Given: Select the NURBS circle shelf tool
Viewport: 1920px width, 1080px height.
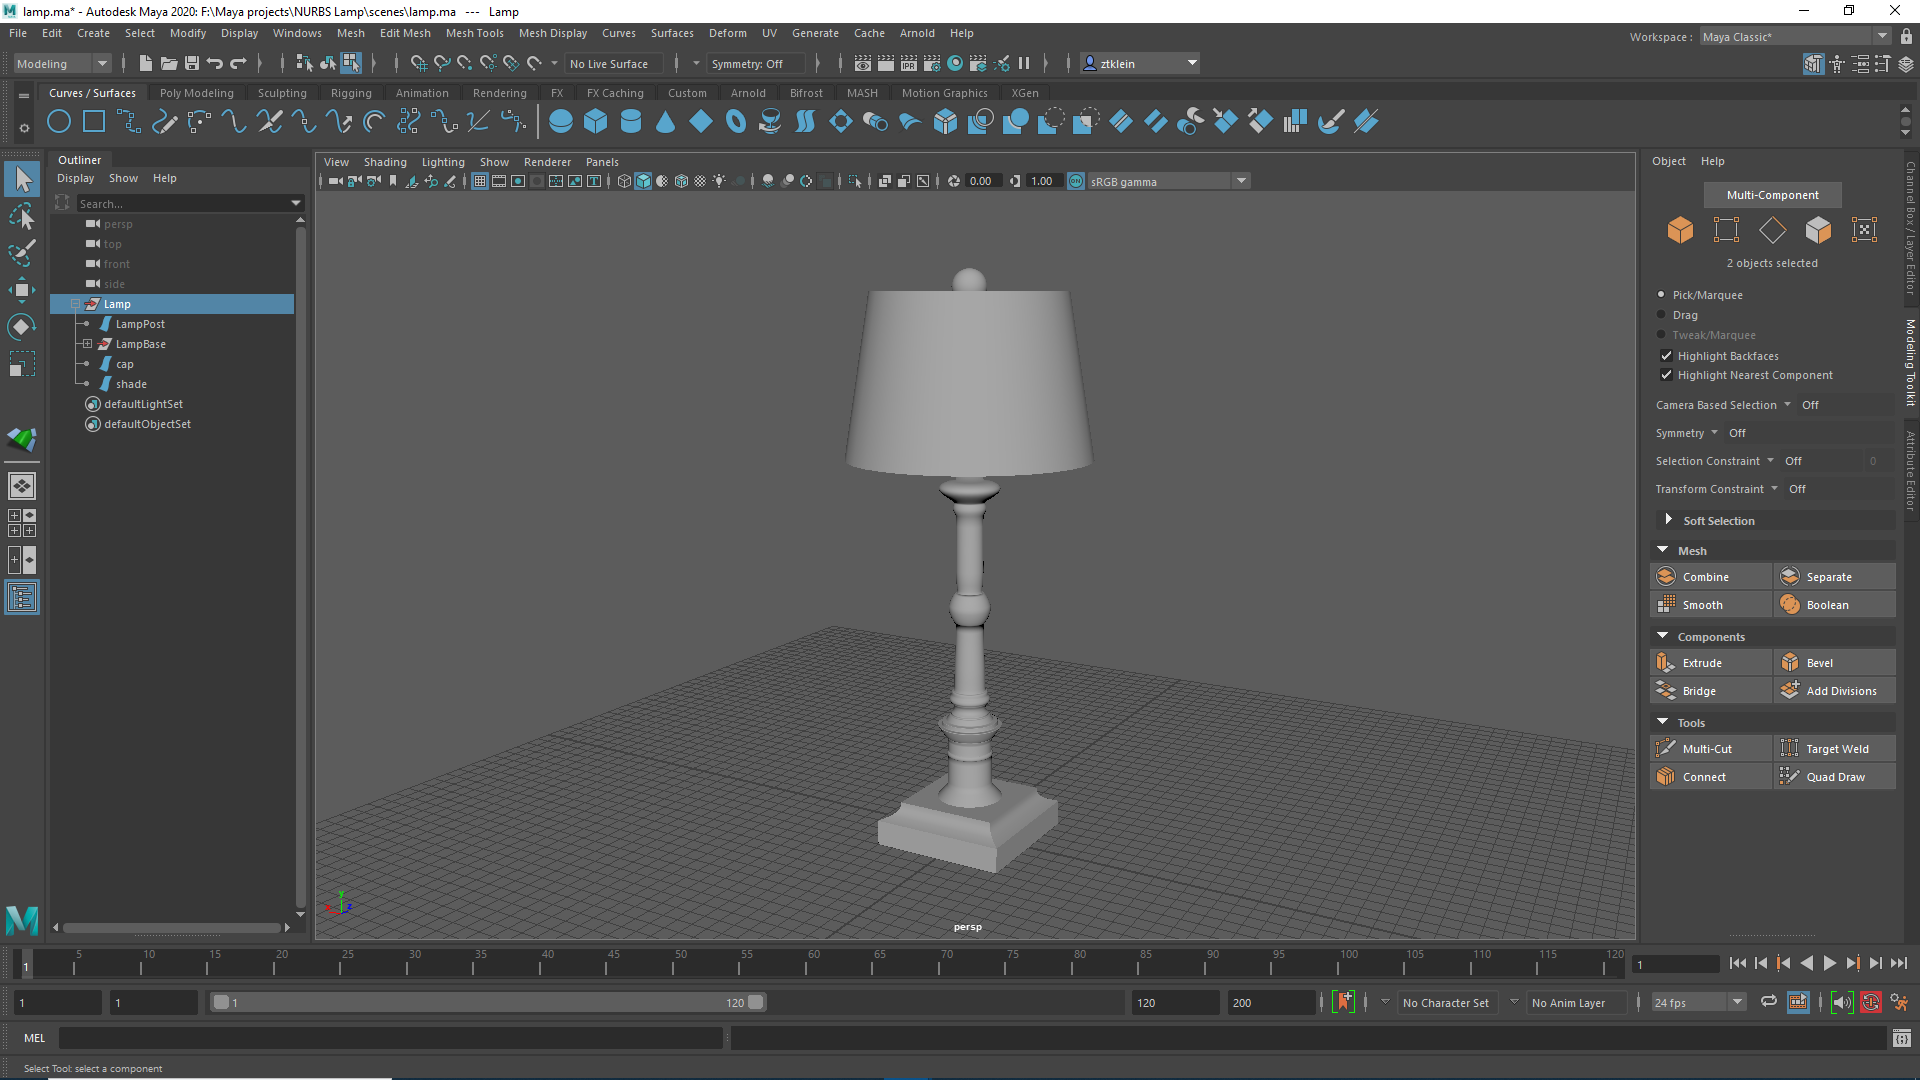Looking at the screenshot, I should coord(59,122).
